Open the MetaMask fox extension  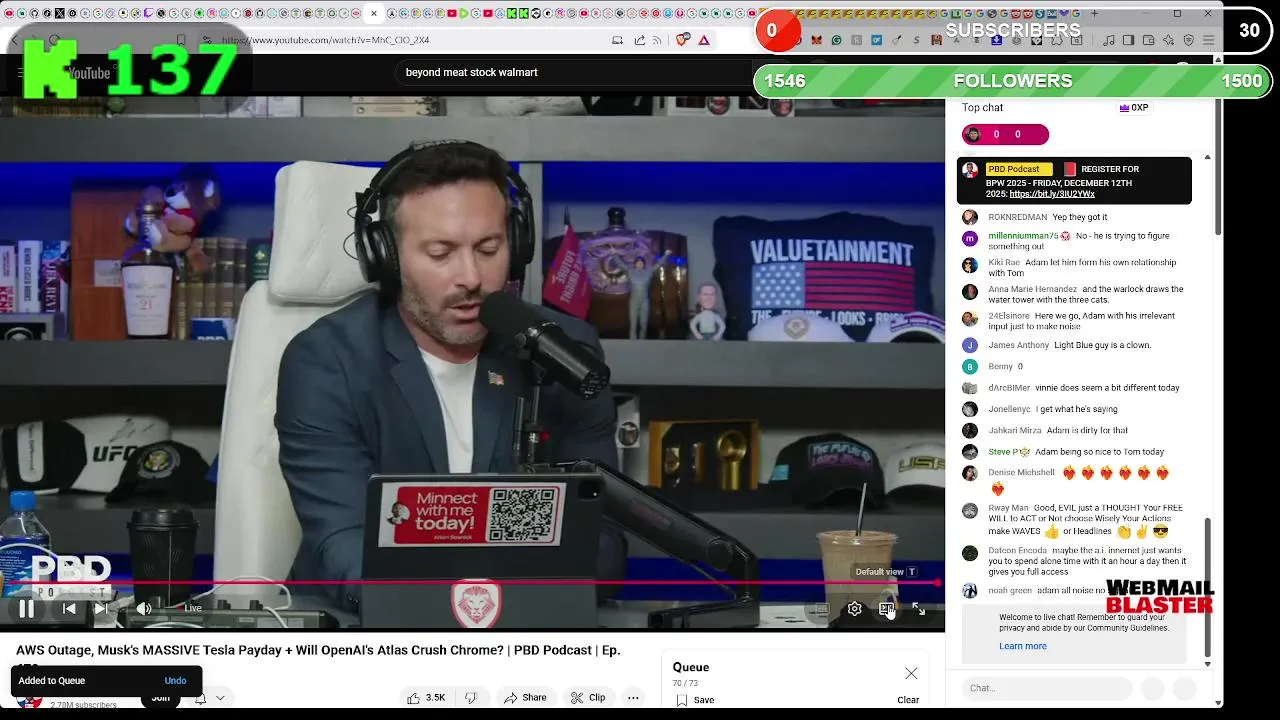pos(816,40)
